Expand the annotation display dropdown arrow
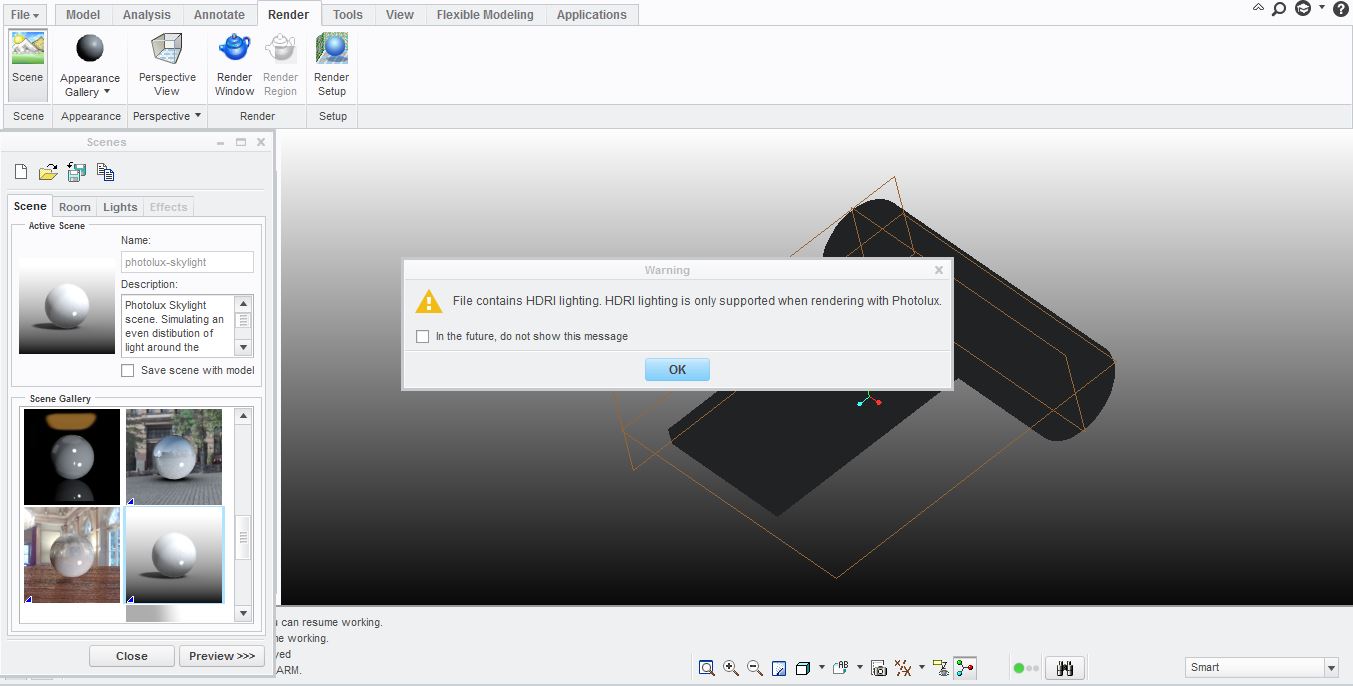 [860, 668]
